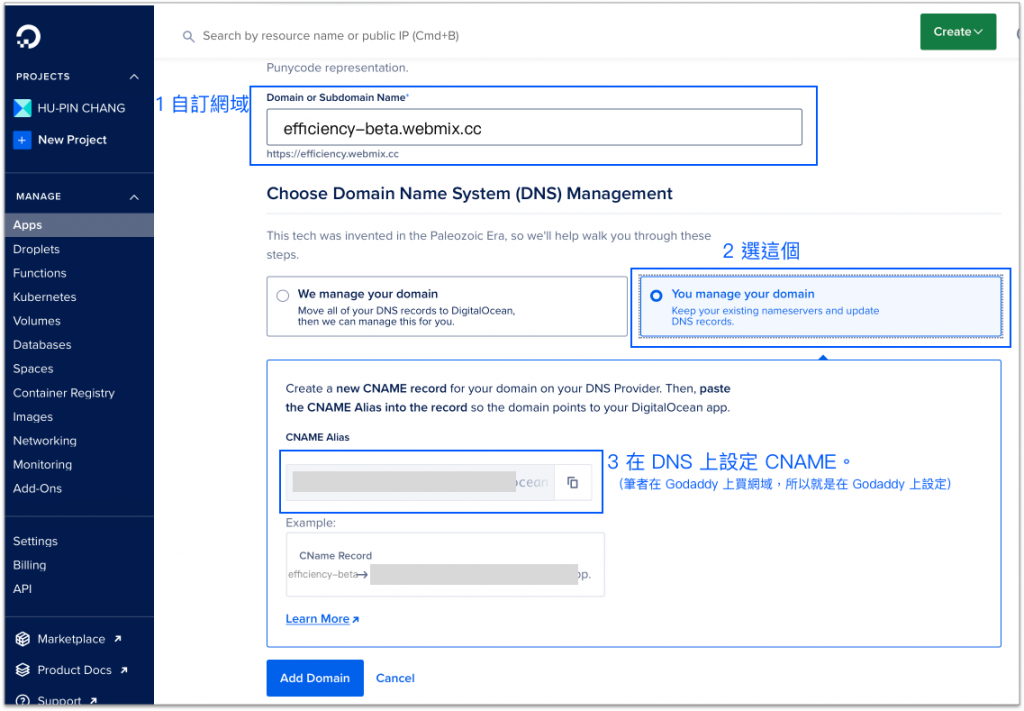Click the CNAME Alias value field
Image resolution: width=1024 pixels, height=711 pixels.
[x=421, y=482]
